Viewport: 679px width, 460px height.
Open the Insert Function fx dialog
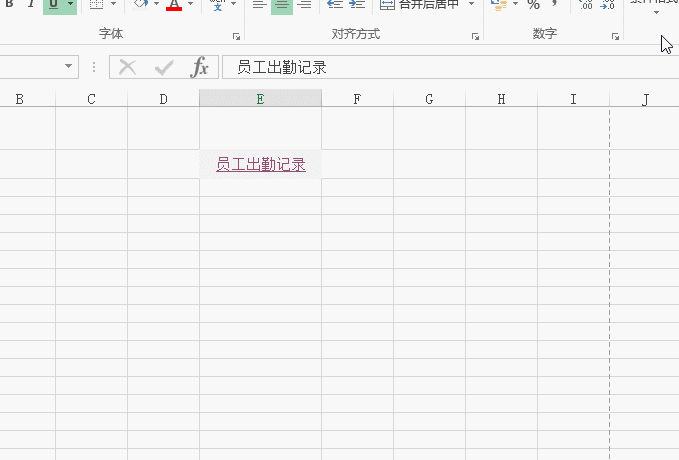tap(200, 67)
